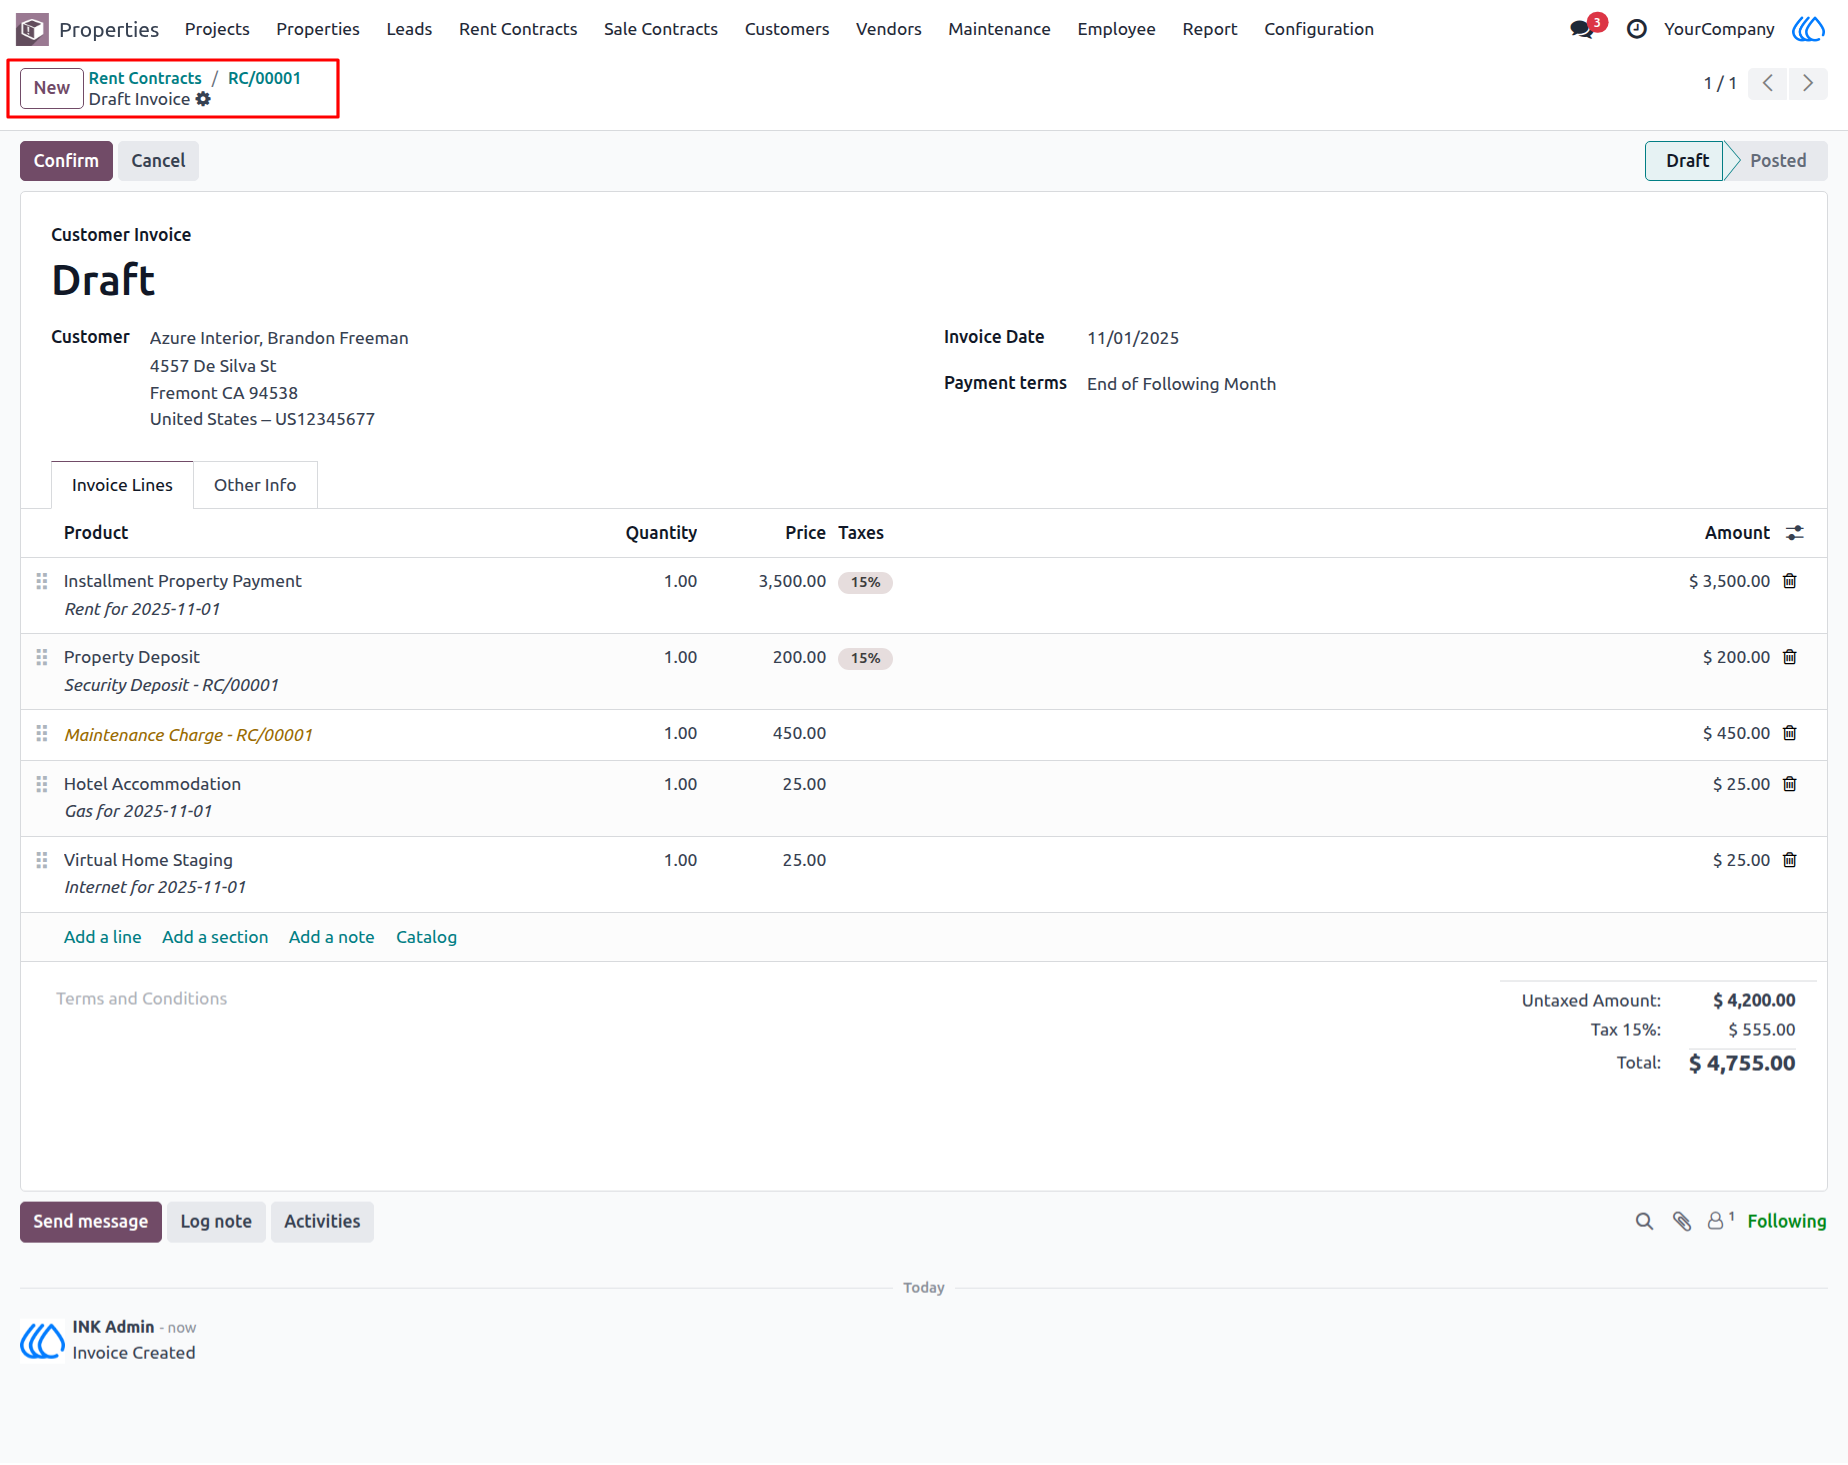Attach files with the paperclip icon
The width and height of the screenshot is (1848, 1465).
[x=1682, y=1221]
